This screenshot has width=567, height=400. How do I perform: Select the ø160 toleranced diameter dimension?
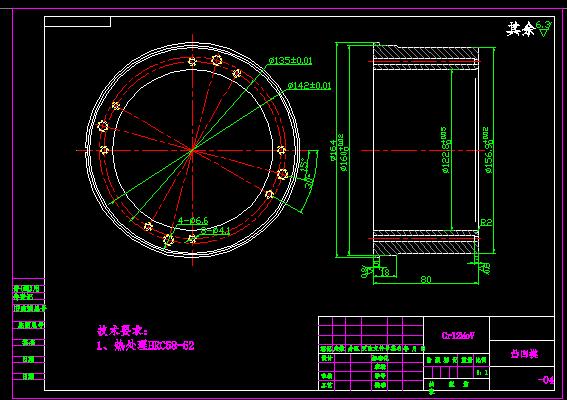coord(344,153)
